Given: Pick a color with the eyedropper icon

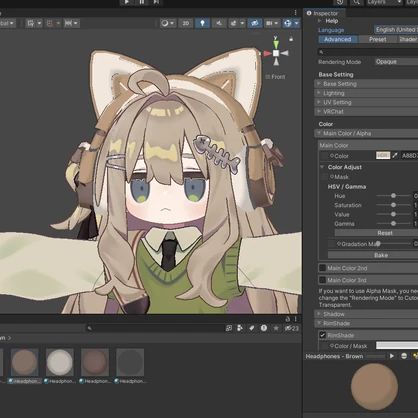Looking at the screenshot, I should pyautogui.click(x=395, y=156).
